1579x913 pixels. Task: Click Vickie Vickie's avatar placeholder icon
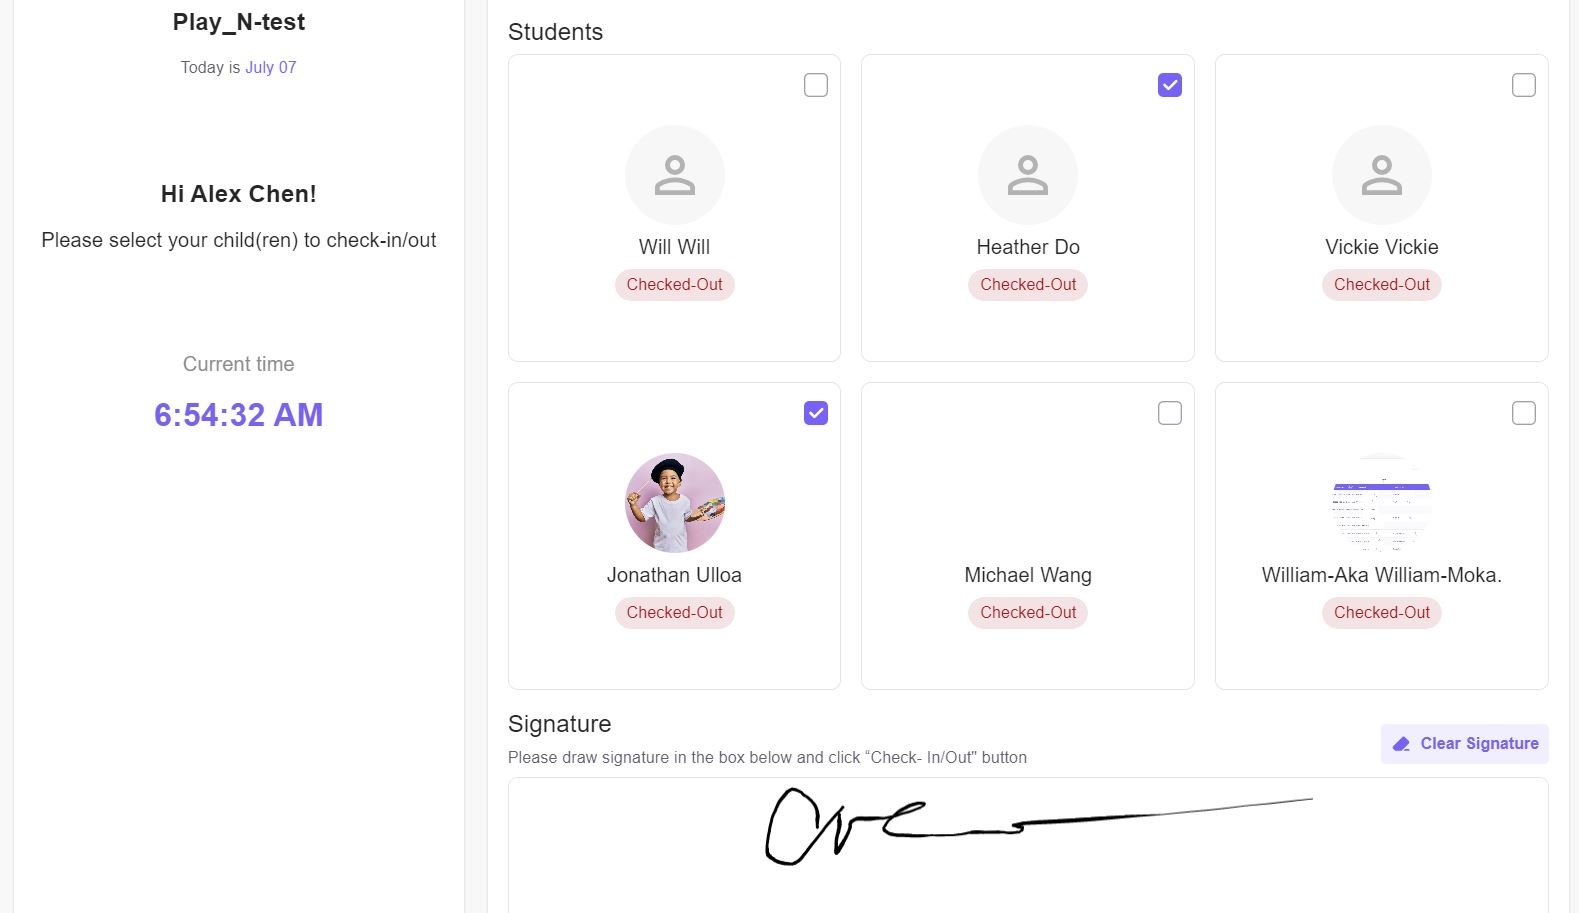tap(1382, 175)
